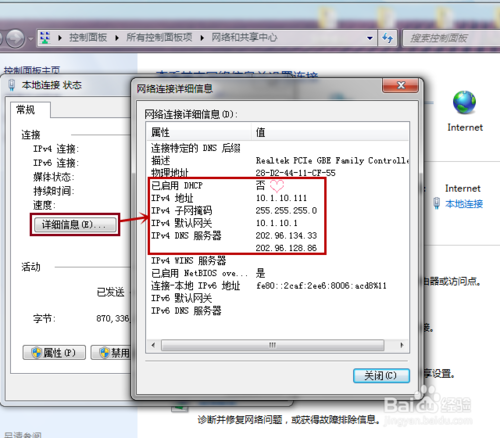500x438 pixels.
Task: Click the Internet globe icon
Action: pyautogui.click(x=464, y=102)
